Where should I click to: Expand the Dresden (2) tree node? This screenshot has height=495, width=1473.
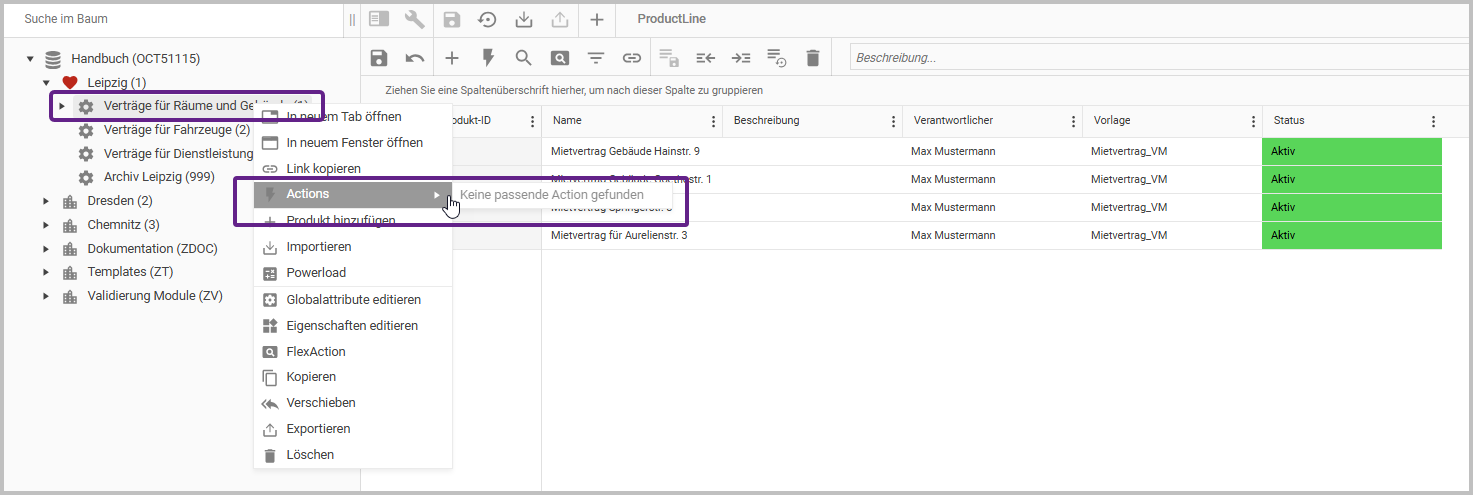tap(45, 201)
